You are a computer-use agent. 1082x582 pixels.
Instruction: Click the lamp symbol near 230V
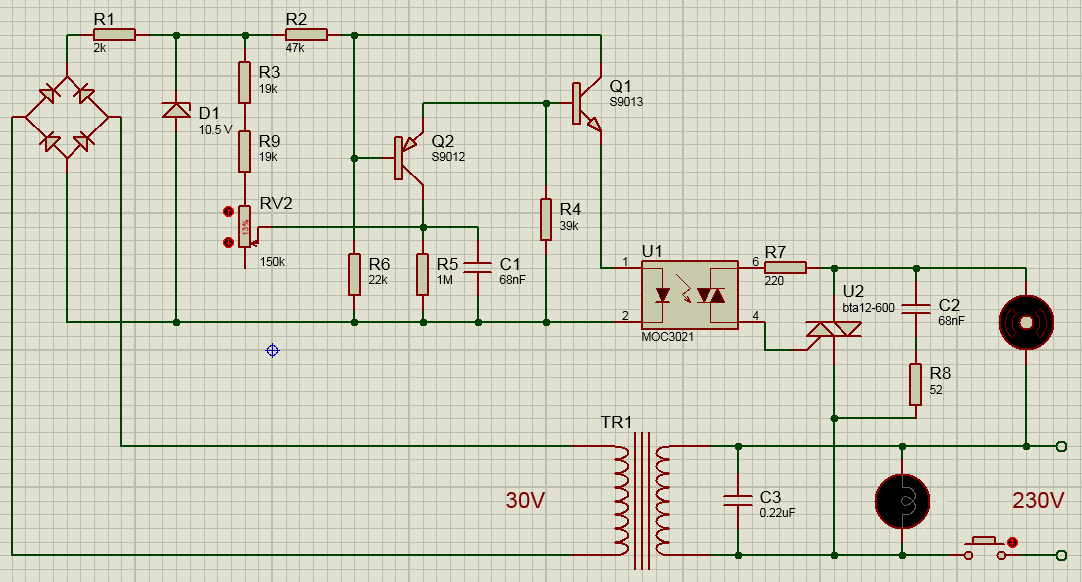(902, 500)
